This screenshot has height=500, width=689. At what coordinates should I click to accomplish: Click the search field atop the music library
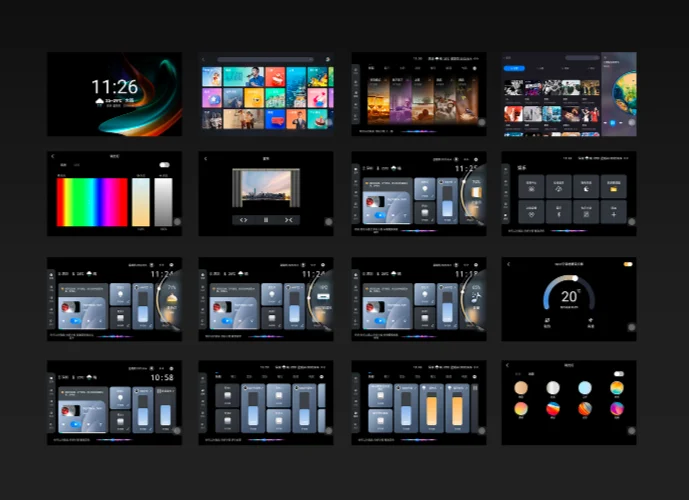pyautogui.click(x=582, y=58)
